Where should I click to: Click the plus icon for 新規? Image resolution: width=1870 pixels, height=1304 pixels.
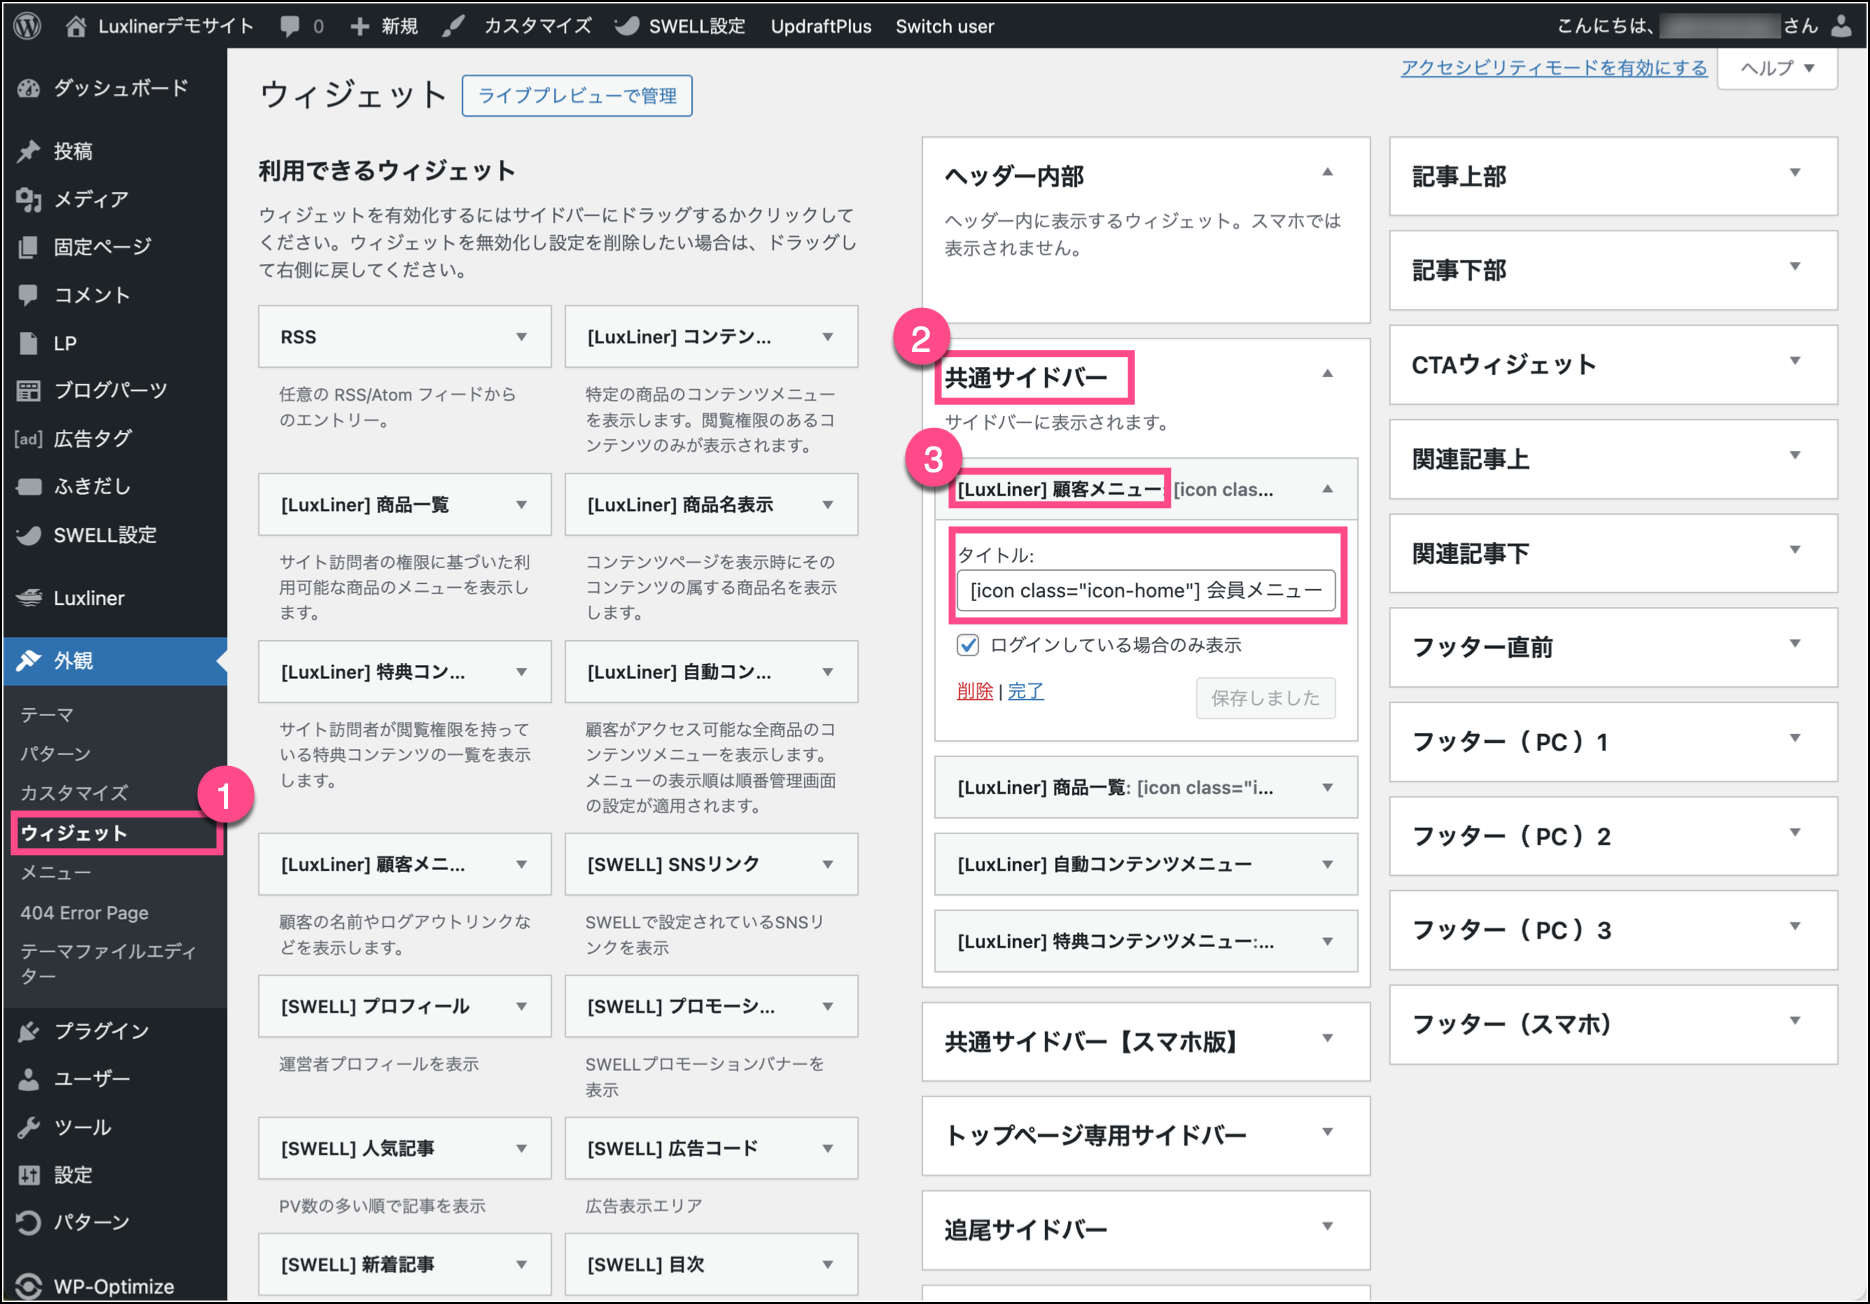[359, 27]
